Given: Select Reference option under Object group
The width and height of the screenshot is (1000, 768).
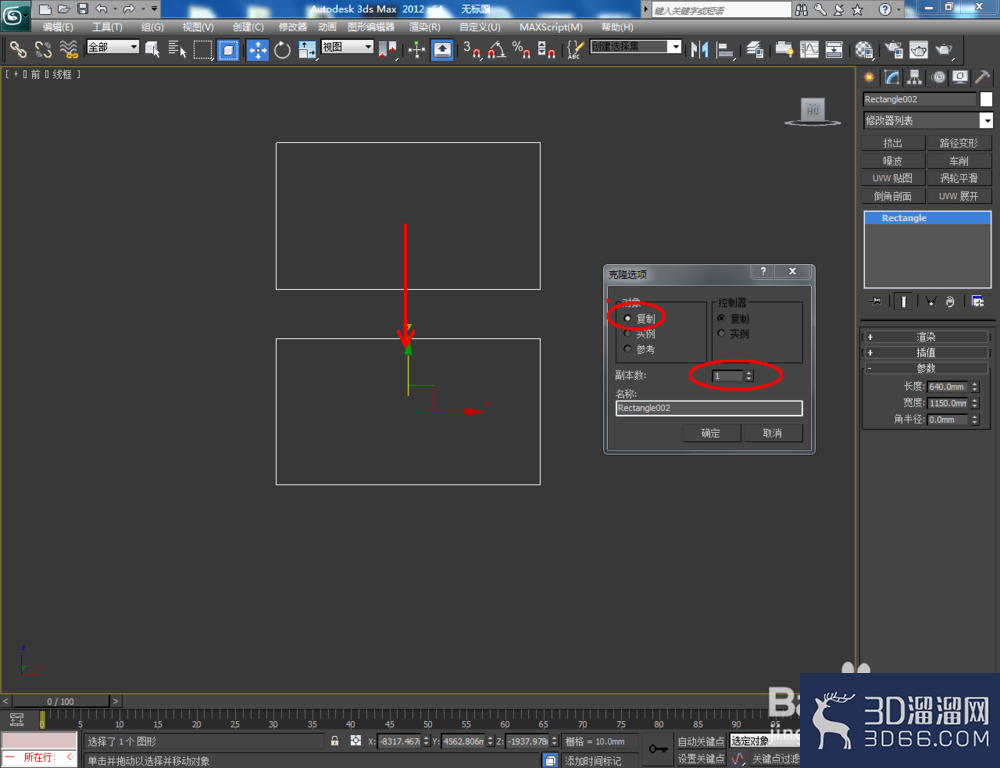Looking at the screenshot, I should tap(628, 349).
